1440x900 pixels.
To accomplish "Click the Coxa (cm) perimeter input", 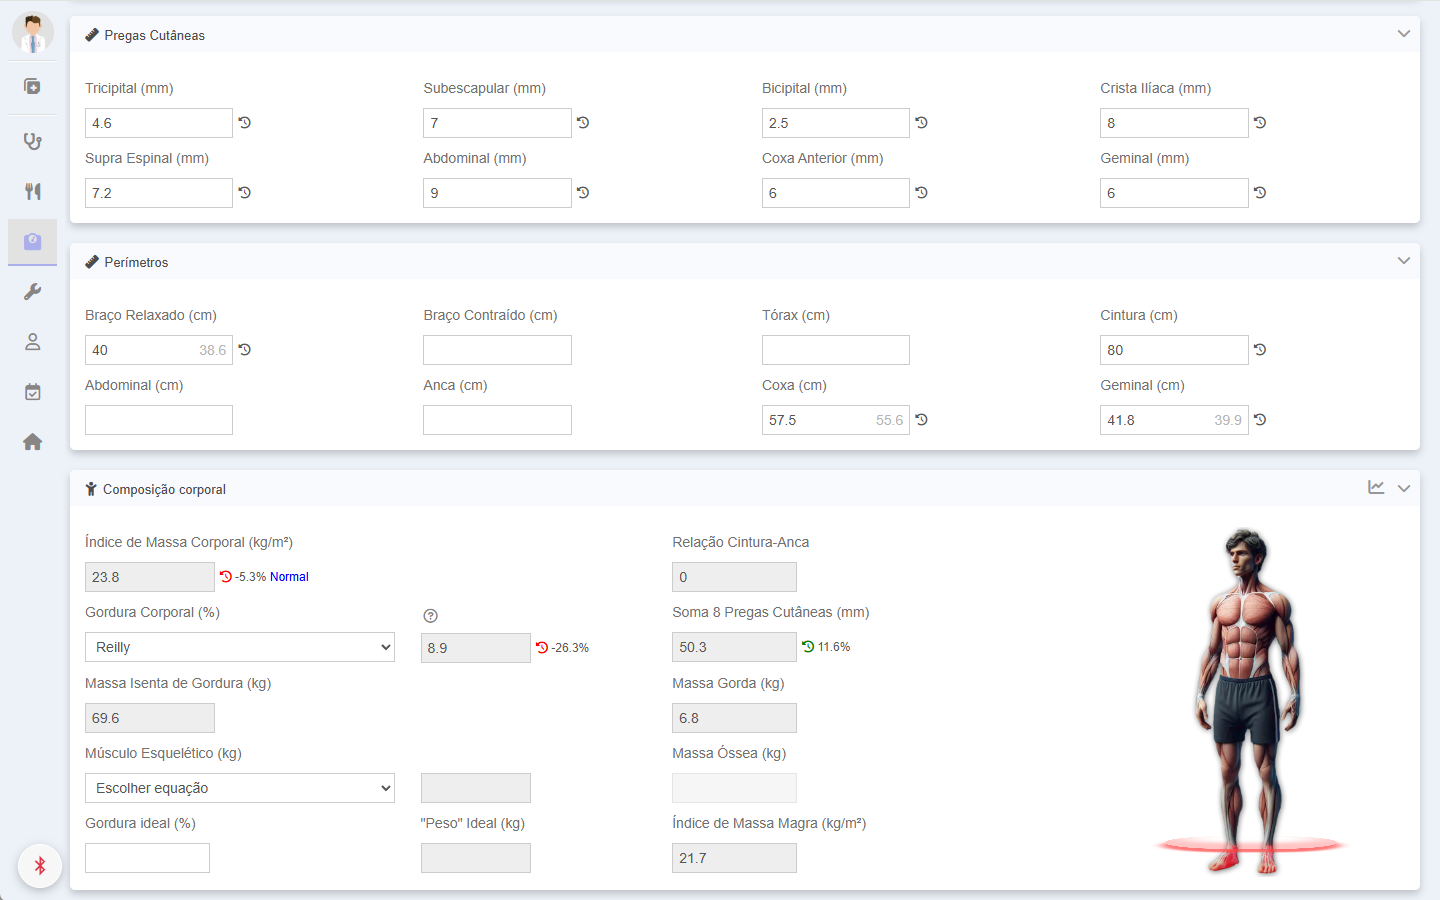I will (836, 420).
